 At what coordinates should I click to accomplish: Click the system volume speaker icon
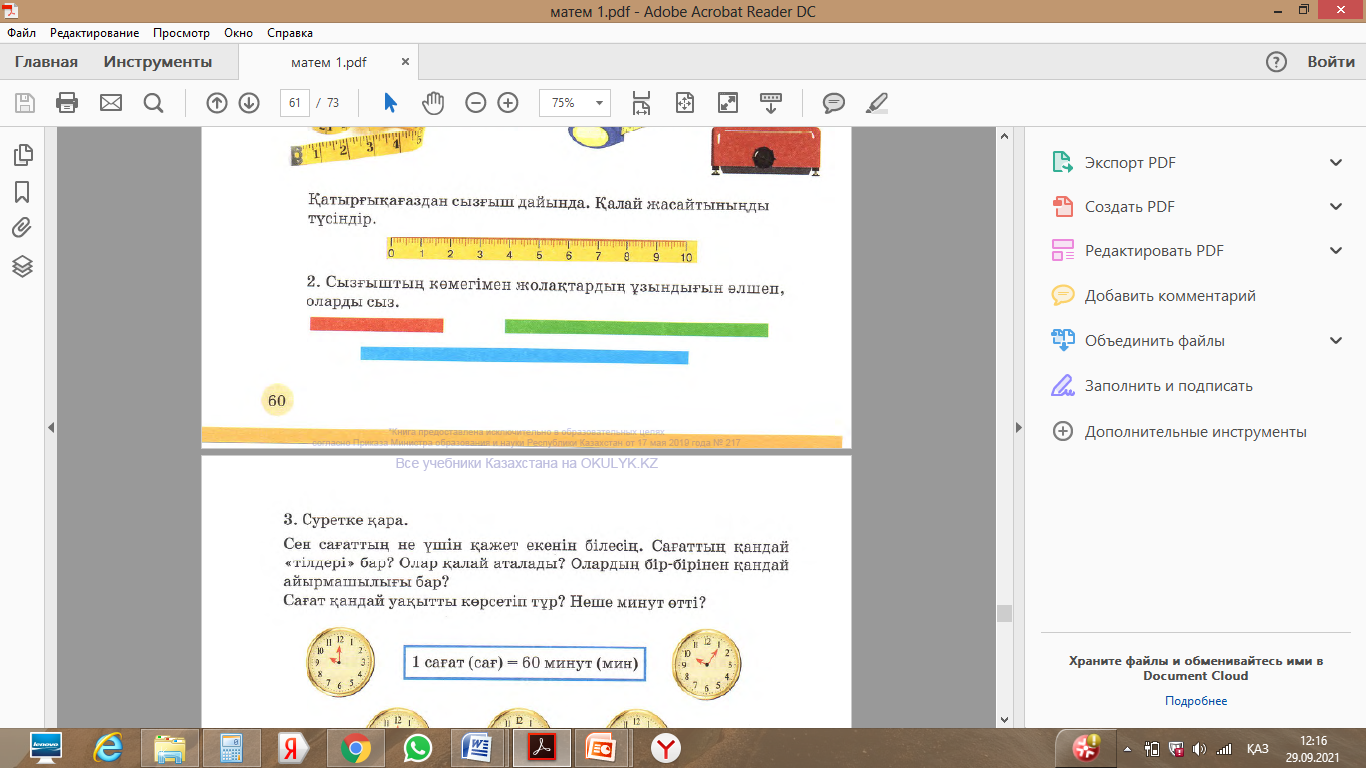coord(1199,749)
